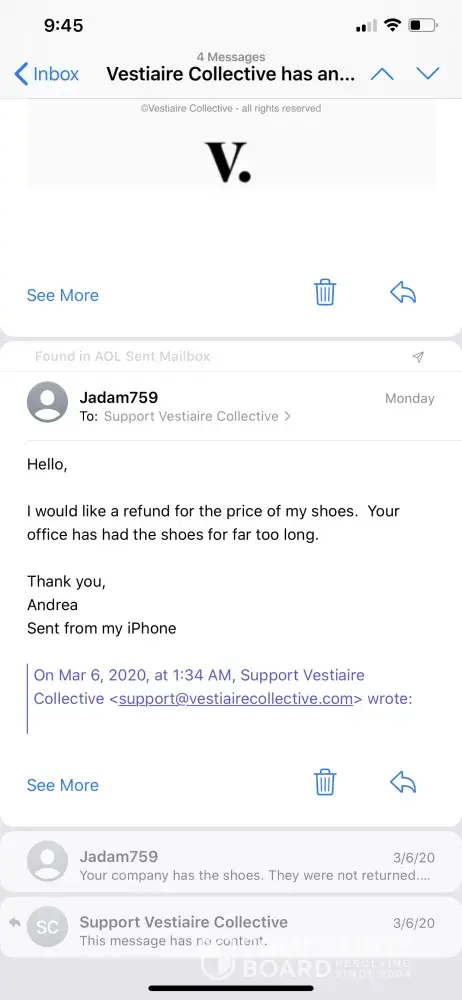Tap the sent paper plane icon
462x1000 pixels.
coord(418,357)
